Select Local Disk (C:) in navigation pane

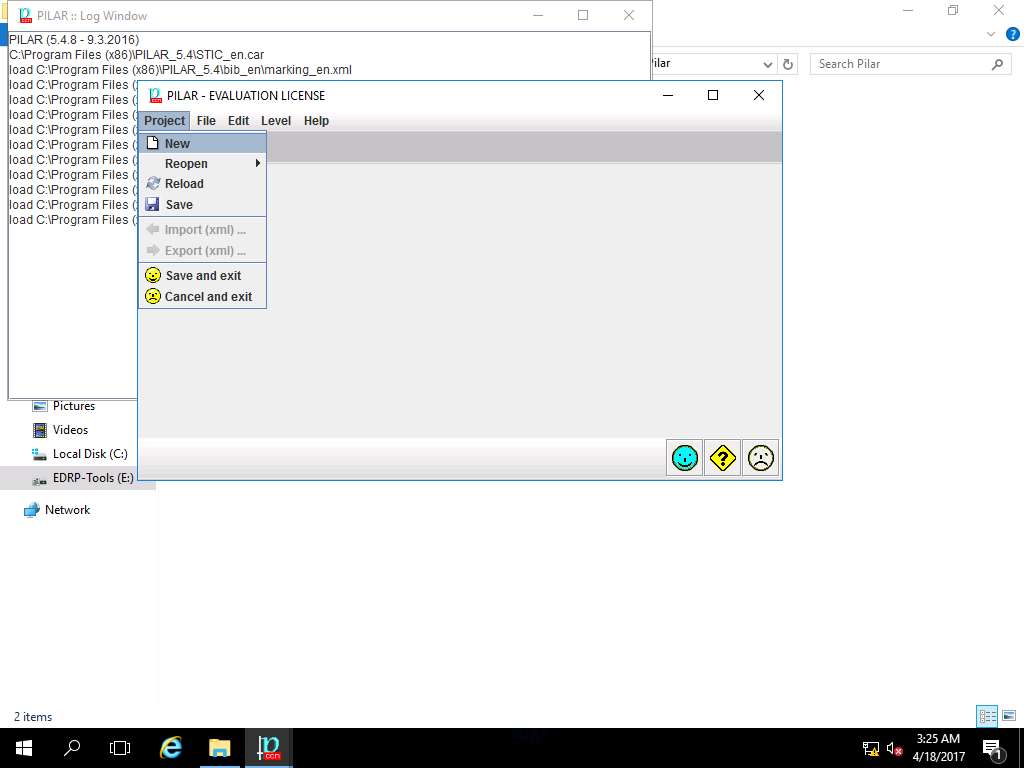click(90, 454)
